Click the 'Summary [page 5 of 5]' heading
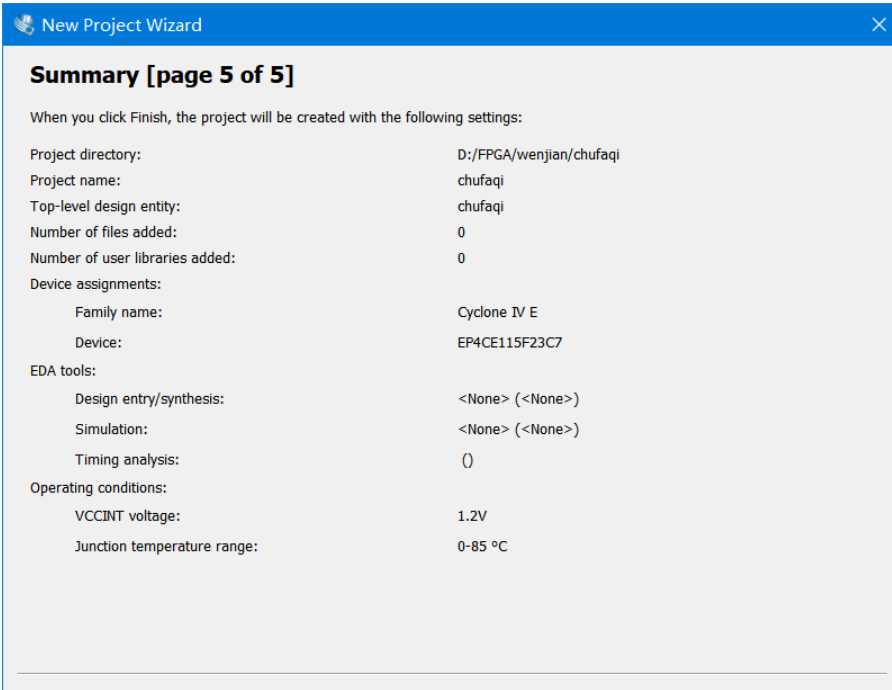The height and width of the screenshot is (690, 892). point(162,75)
